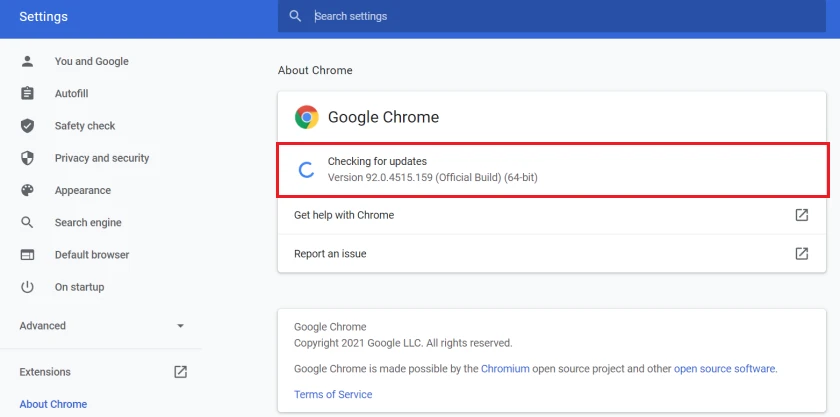
Task: Open Report an issue external arrow
Action: [801, 254]
